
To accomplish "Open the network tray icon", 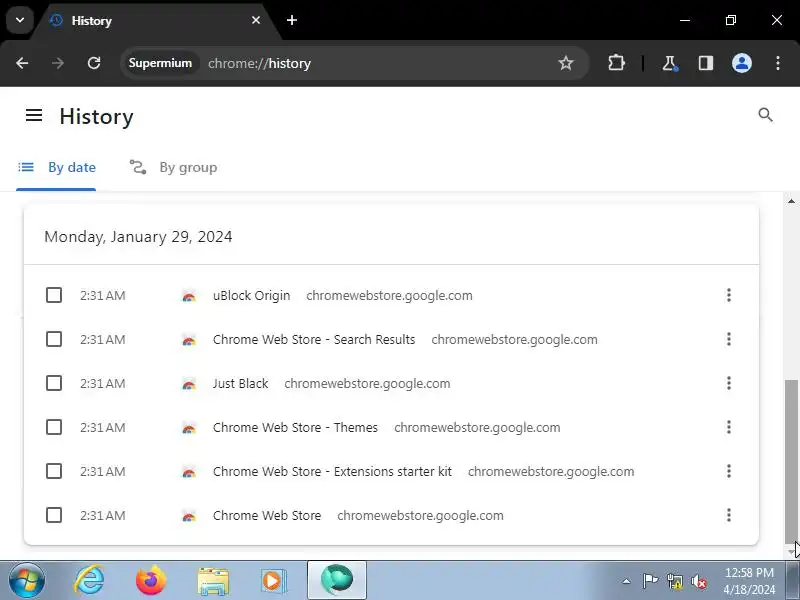I will click(674, 581).
